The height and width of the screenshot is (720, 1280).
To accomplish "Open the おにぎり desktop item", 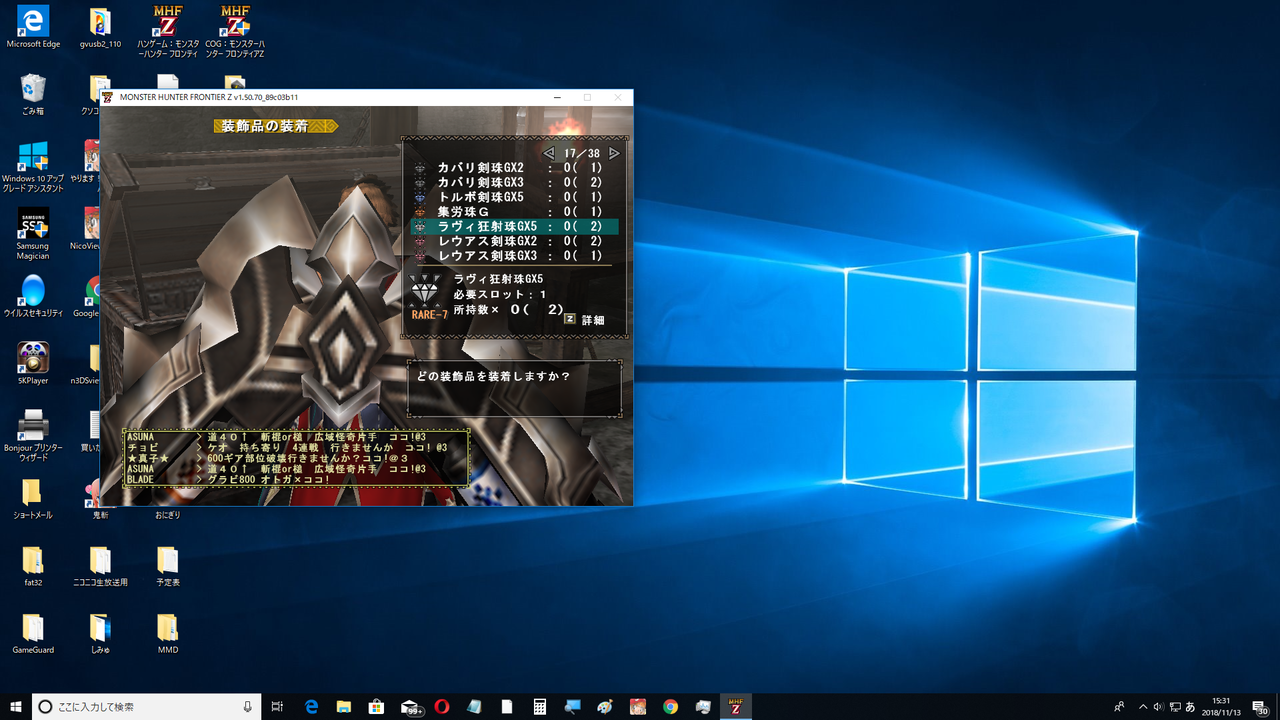I will coord(167,515).
